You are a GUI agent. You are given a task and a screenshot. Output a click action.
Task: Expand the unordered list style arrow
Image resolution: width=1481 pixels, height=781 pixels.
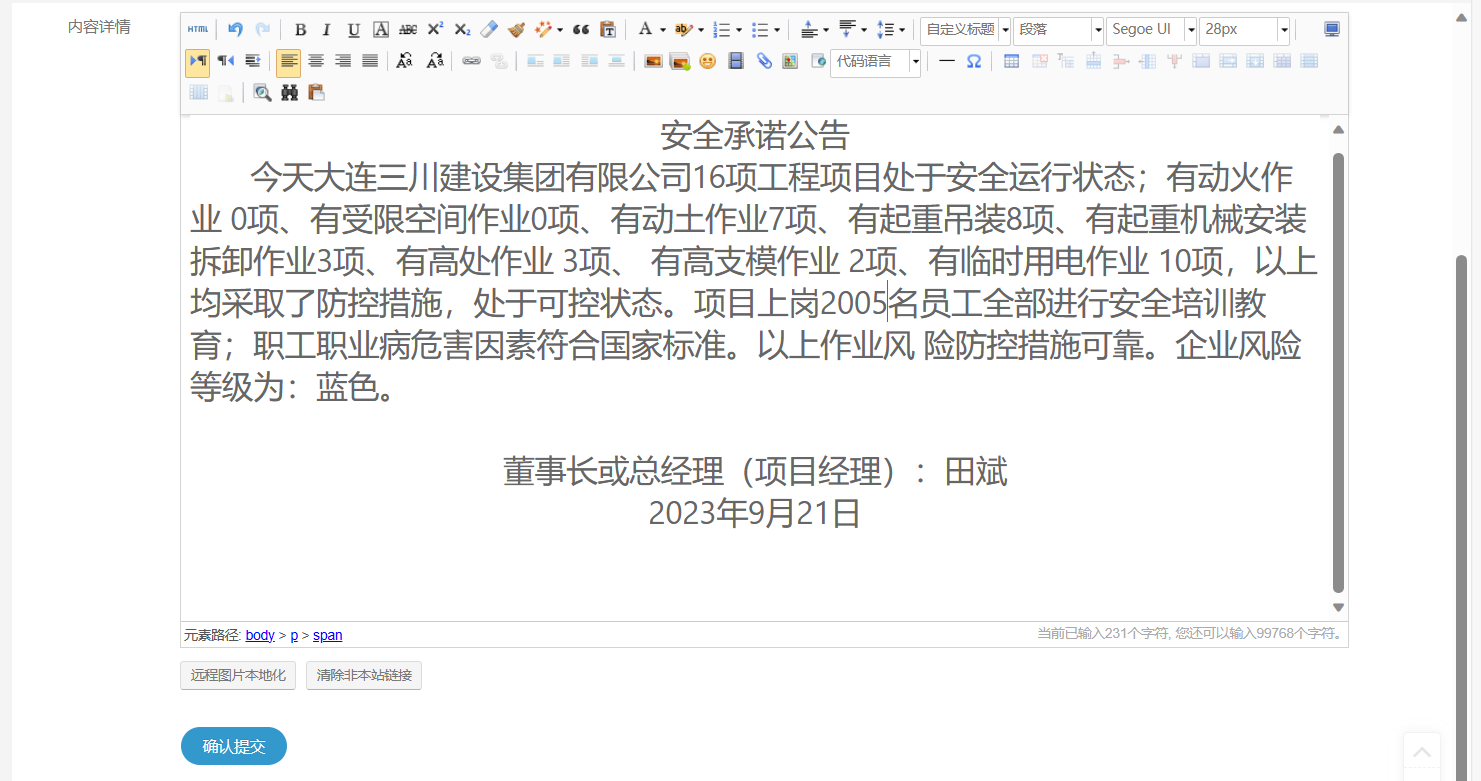coord(777,30)
